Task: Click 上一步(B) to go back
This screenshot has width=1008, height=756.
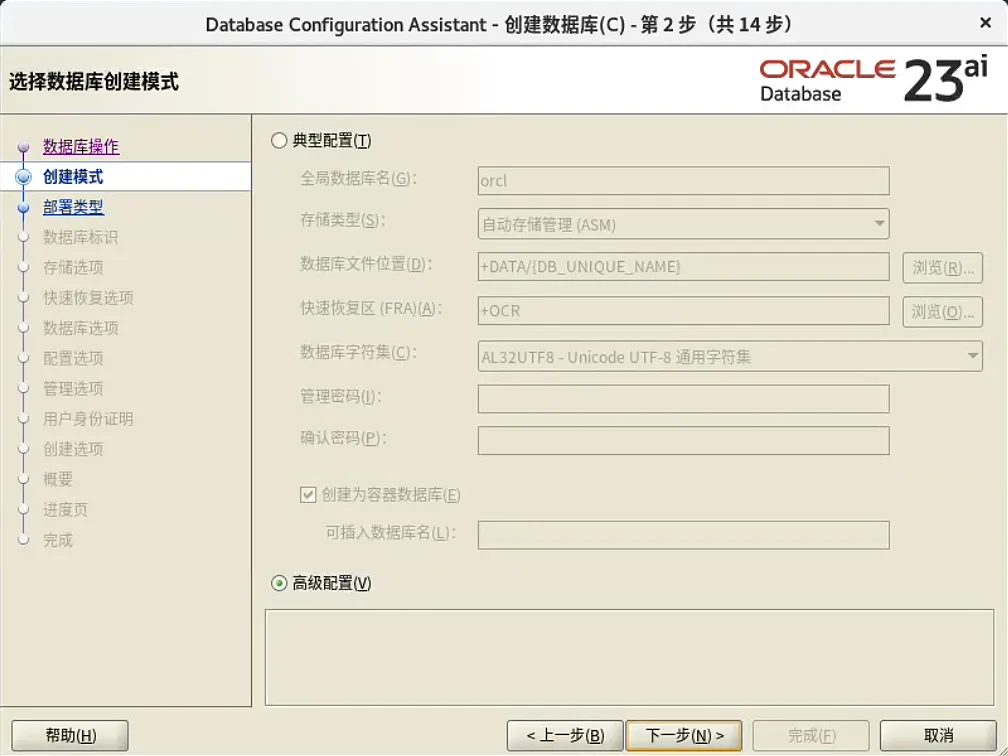Action: tap(565, 734)
